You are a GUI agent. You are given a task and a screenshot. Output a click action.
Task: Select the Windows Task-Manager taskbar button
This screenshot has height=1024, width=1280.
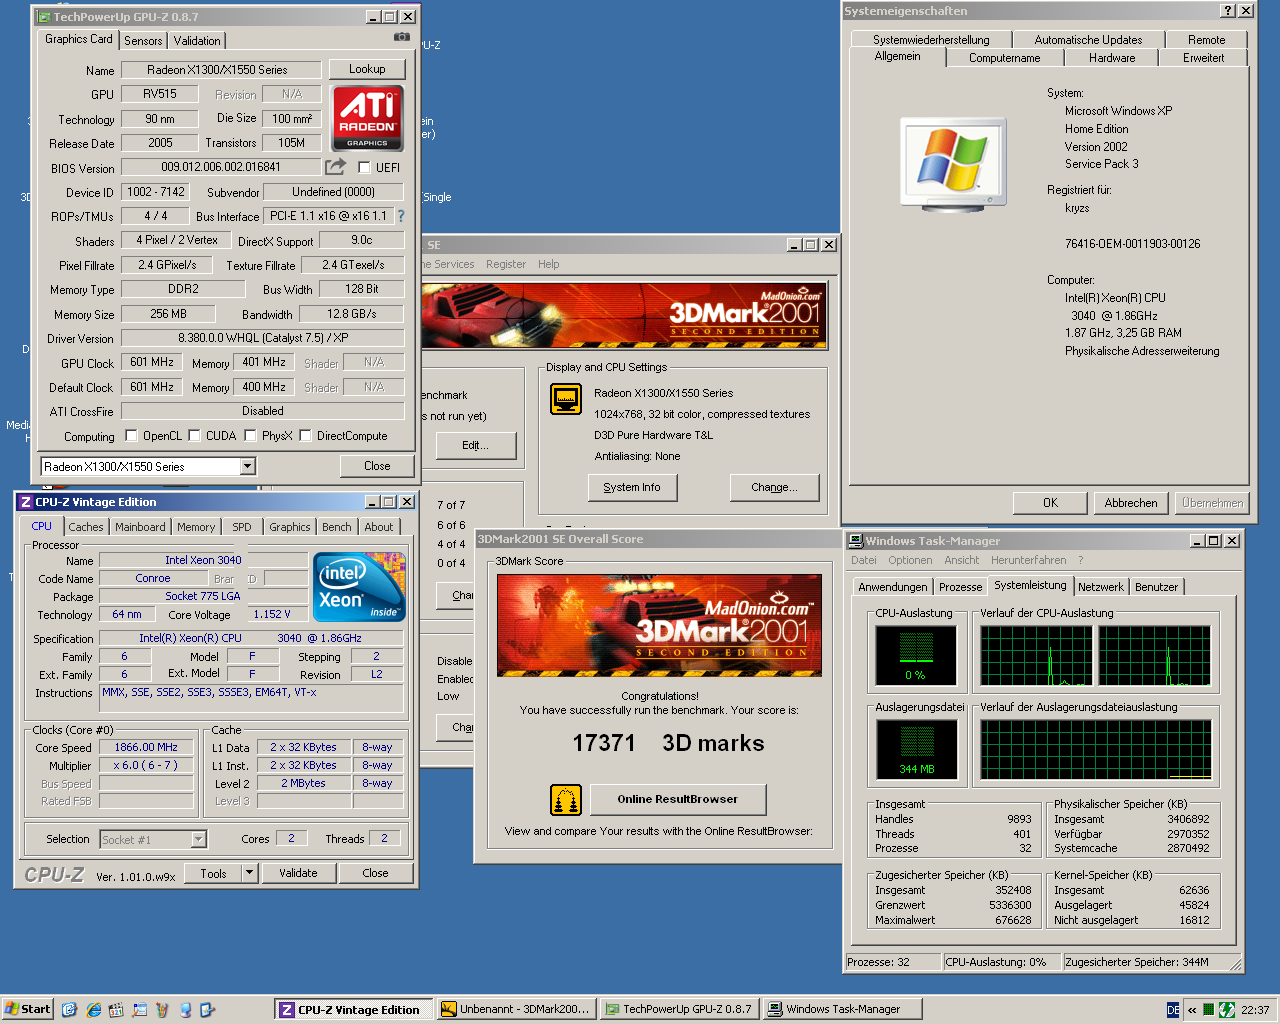tap(844, 1010)
